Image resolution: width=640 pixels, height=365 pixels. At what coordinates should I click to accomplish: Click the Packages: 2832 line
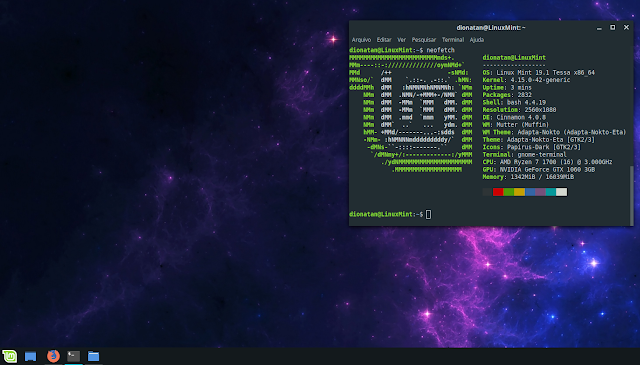coord(507,95)
